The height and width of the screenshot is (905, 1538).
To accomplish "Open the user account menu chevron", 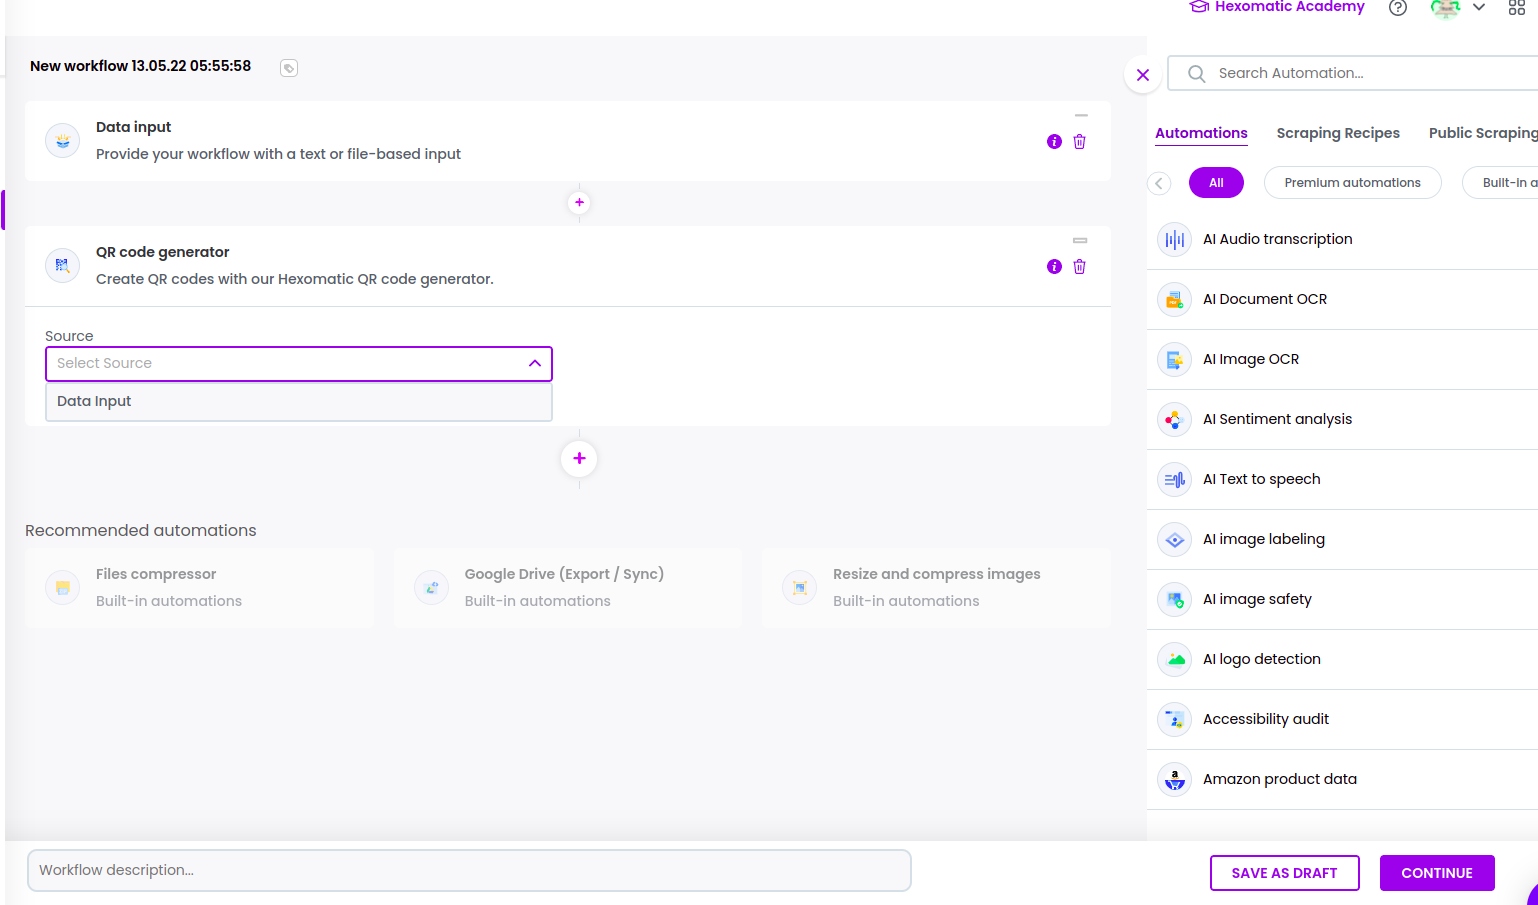I will pos(1479,8).
